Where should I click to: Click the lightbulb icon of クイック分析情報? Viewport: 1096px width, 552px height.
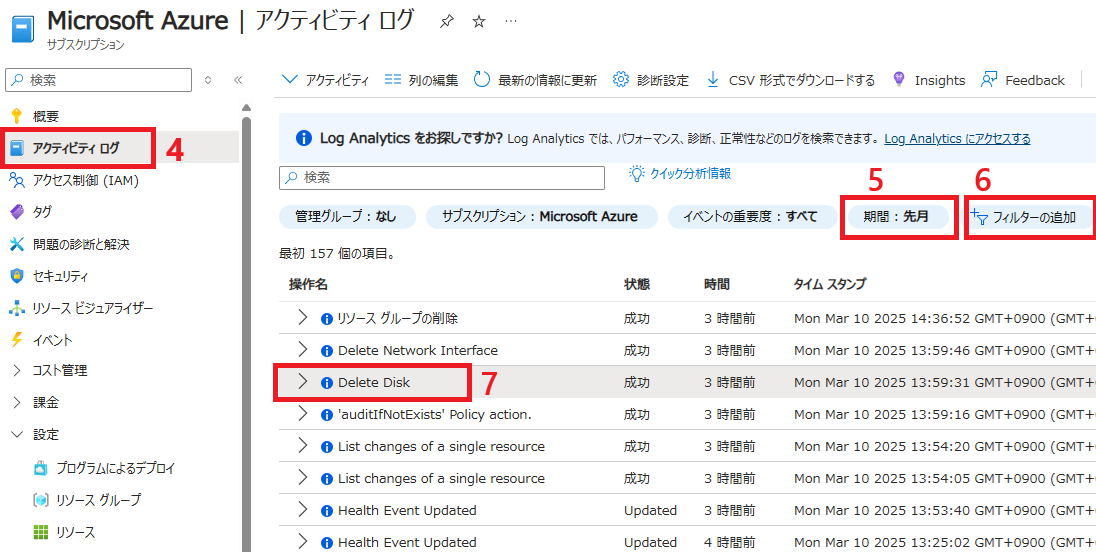[x=636, y=173]
